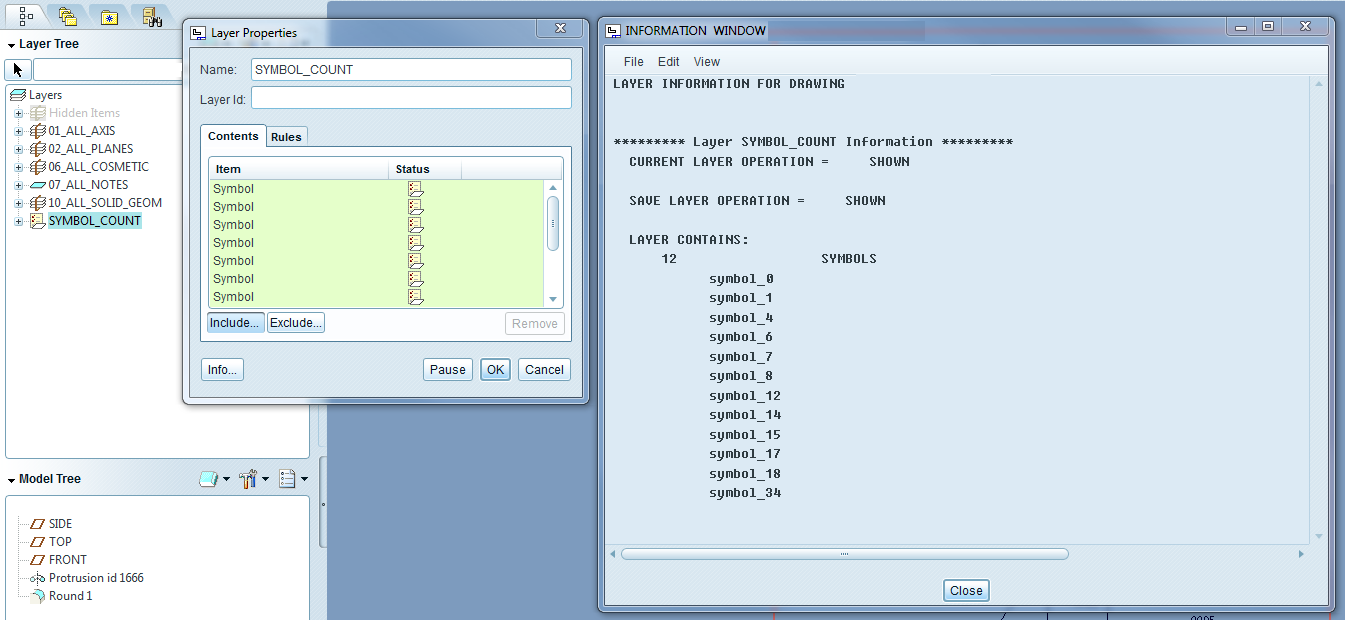Activate the selection arrow tool in Layer Tree

(x=18, y=70)
